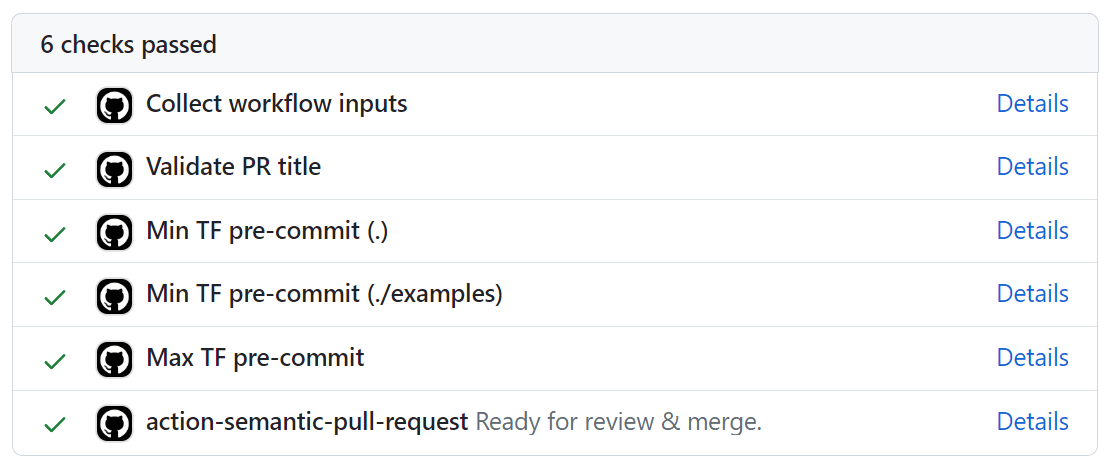Click green checkmark for Min TF pre-commit (./examples)

(x=55, y=297)
